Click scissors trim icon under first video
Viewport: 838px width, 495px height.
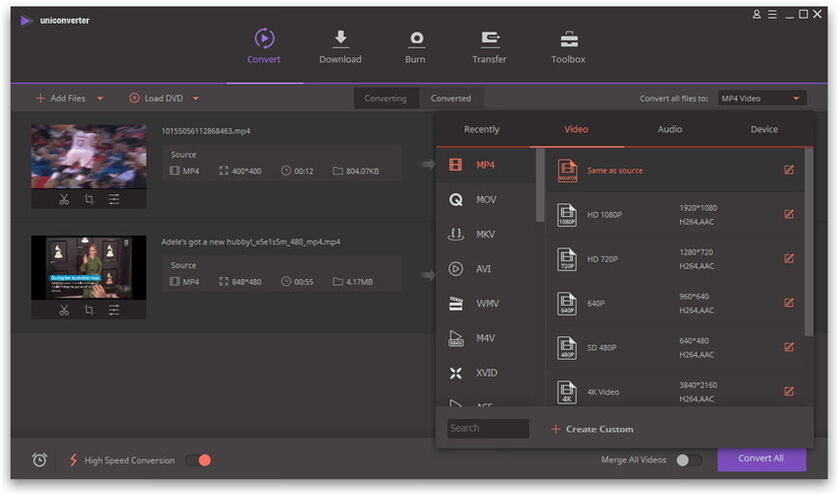[x=64, y=199]
